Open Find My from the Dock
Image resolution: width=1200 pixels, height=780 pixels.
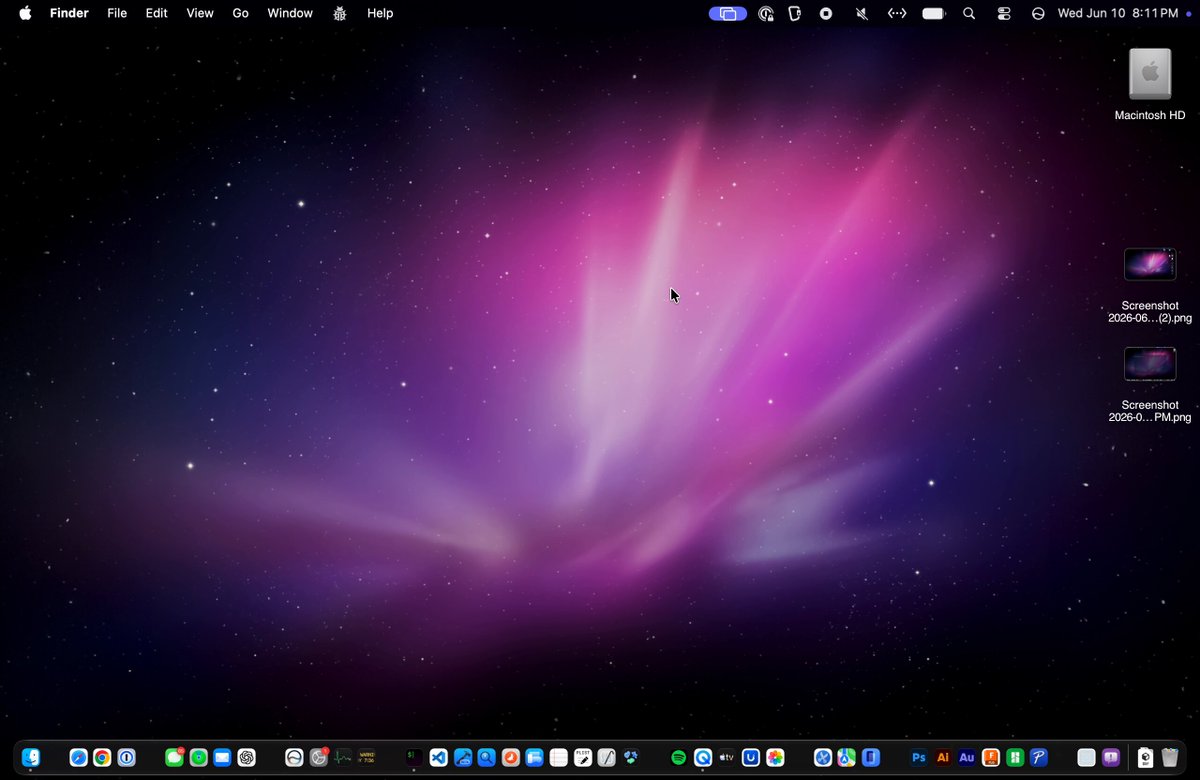[198, 758]
